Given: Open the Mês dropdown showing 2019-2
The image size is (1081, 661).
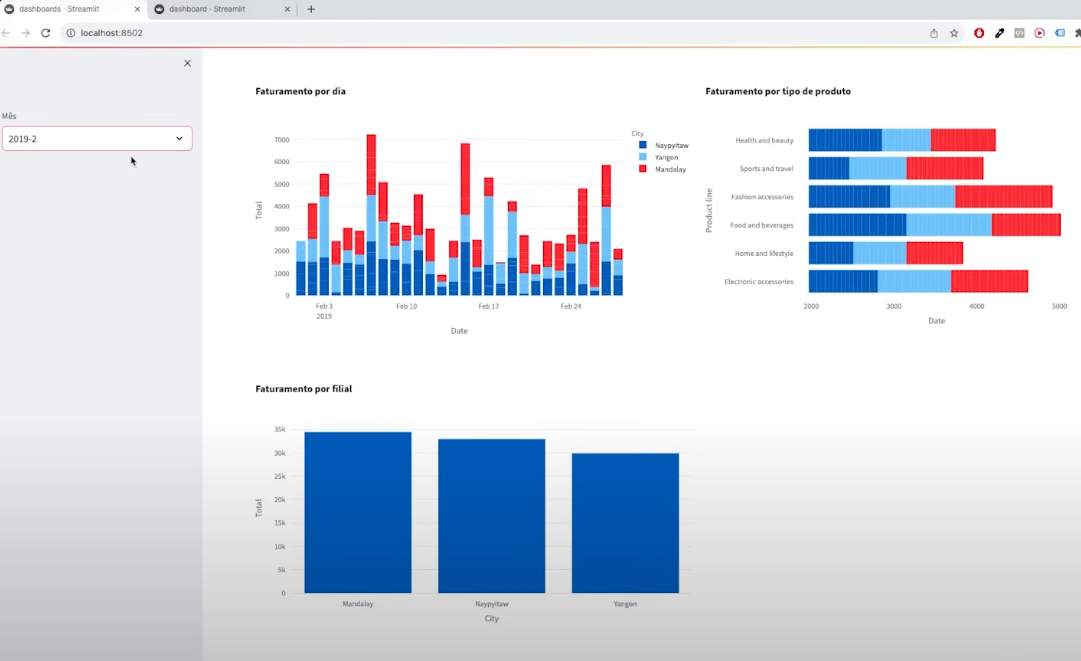Looking at the screenshot, I should [97, 139].
